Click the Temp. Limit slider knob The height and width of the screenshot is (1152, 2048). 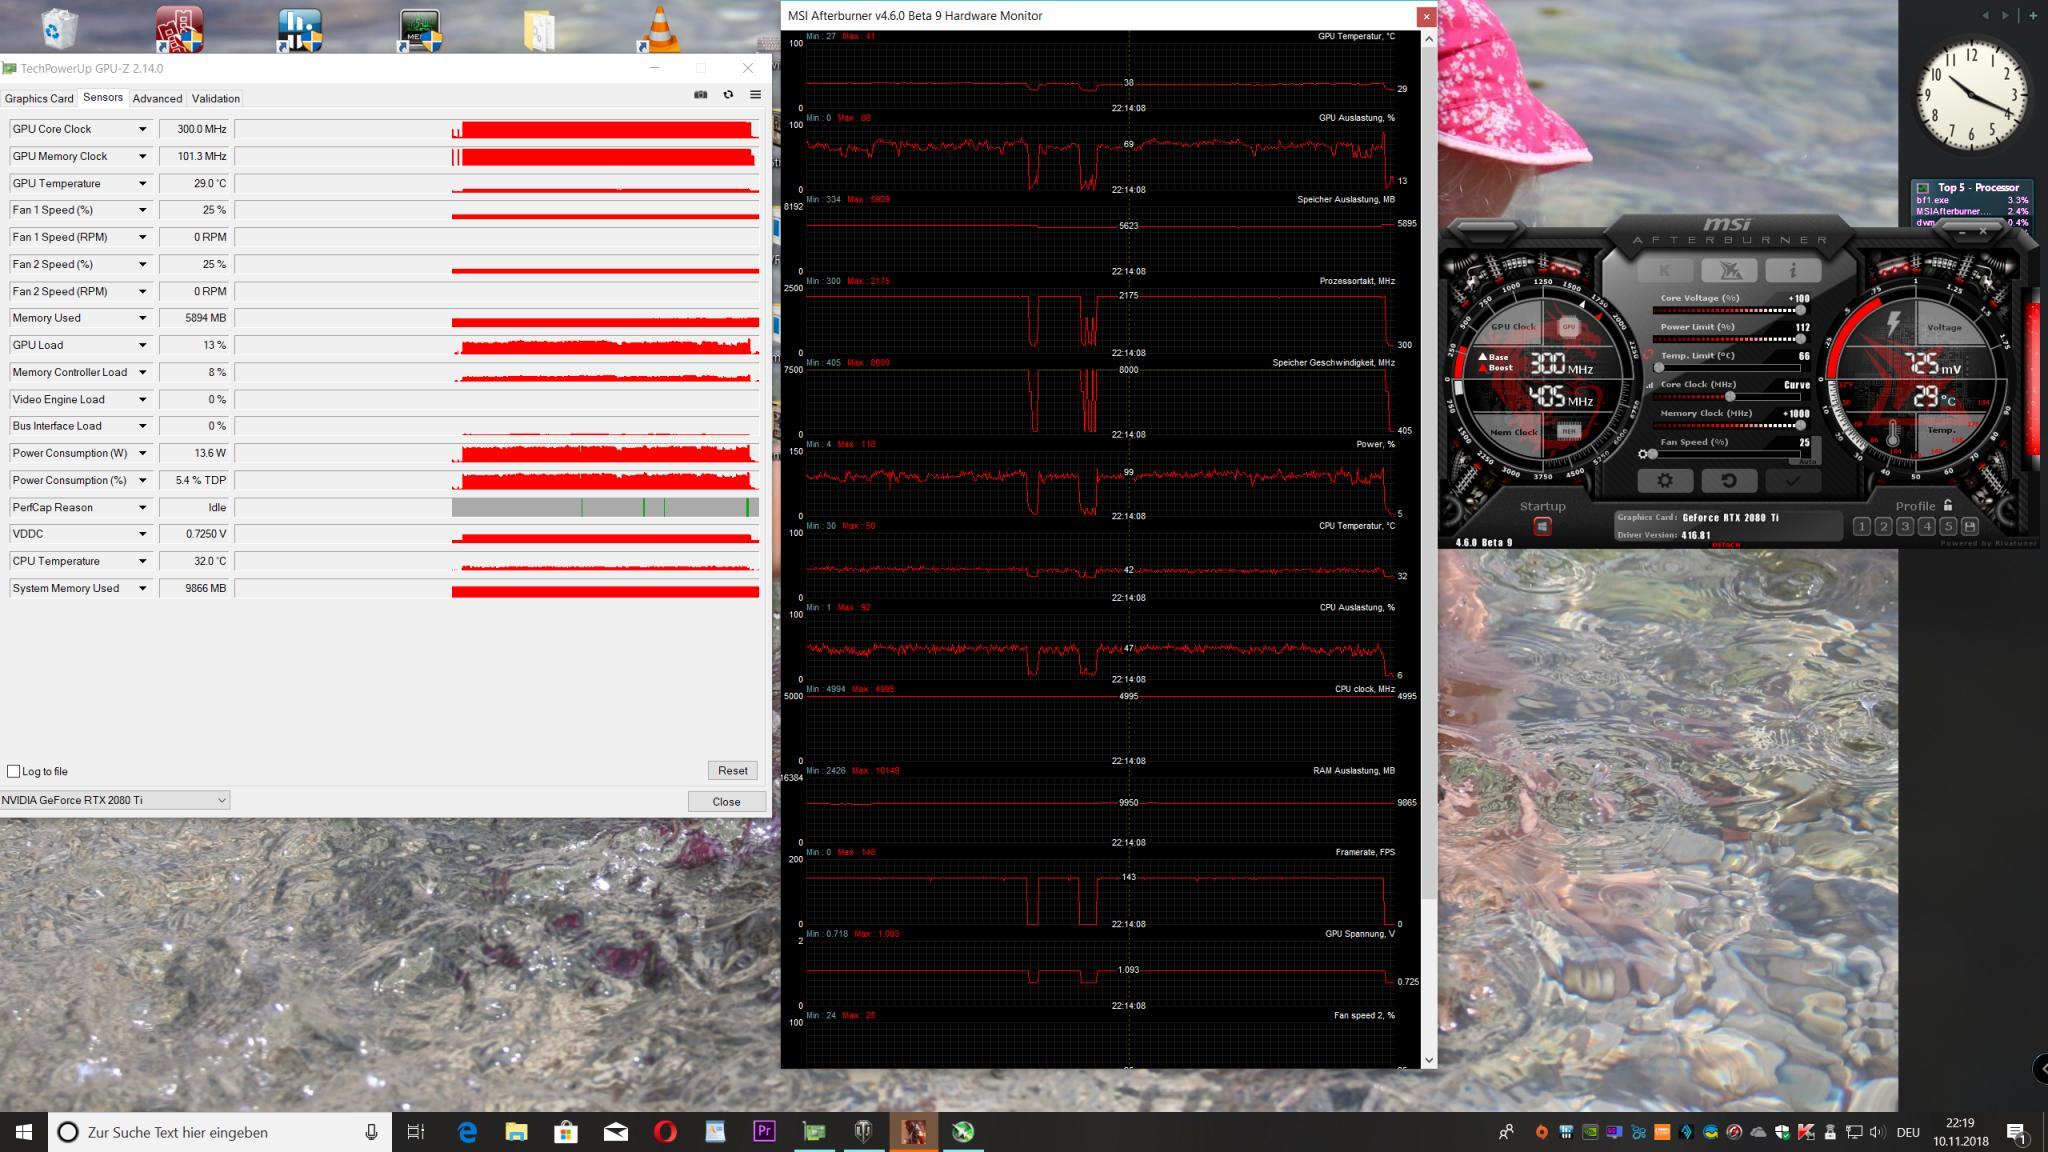(1659, 368)
